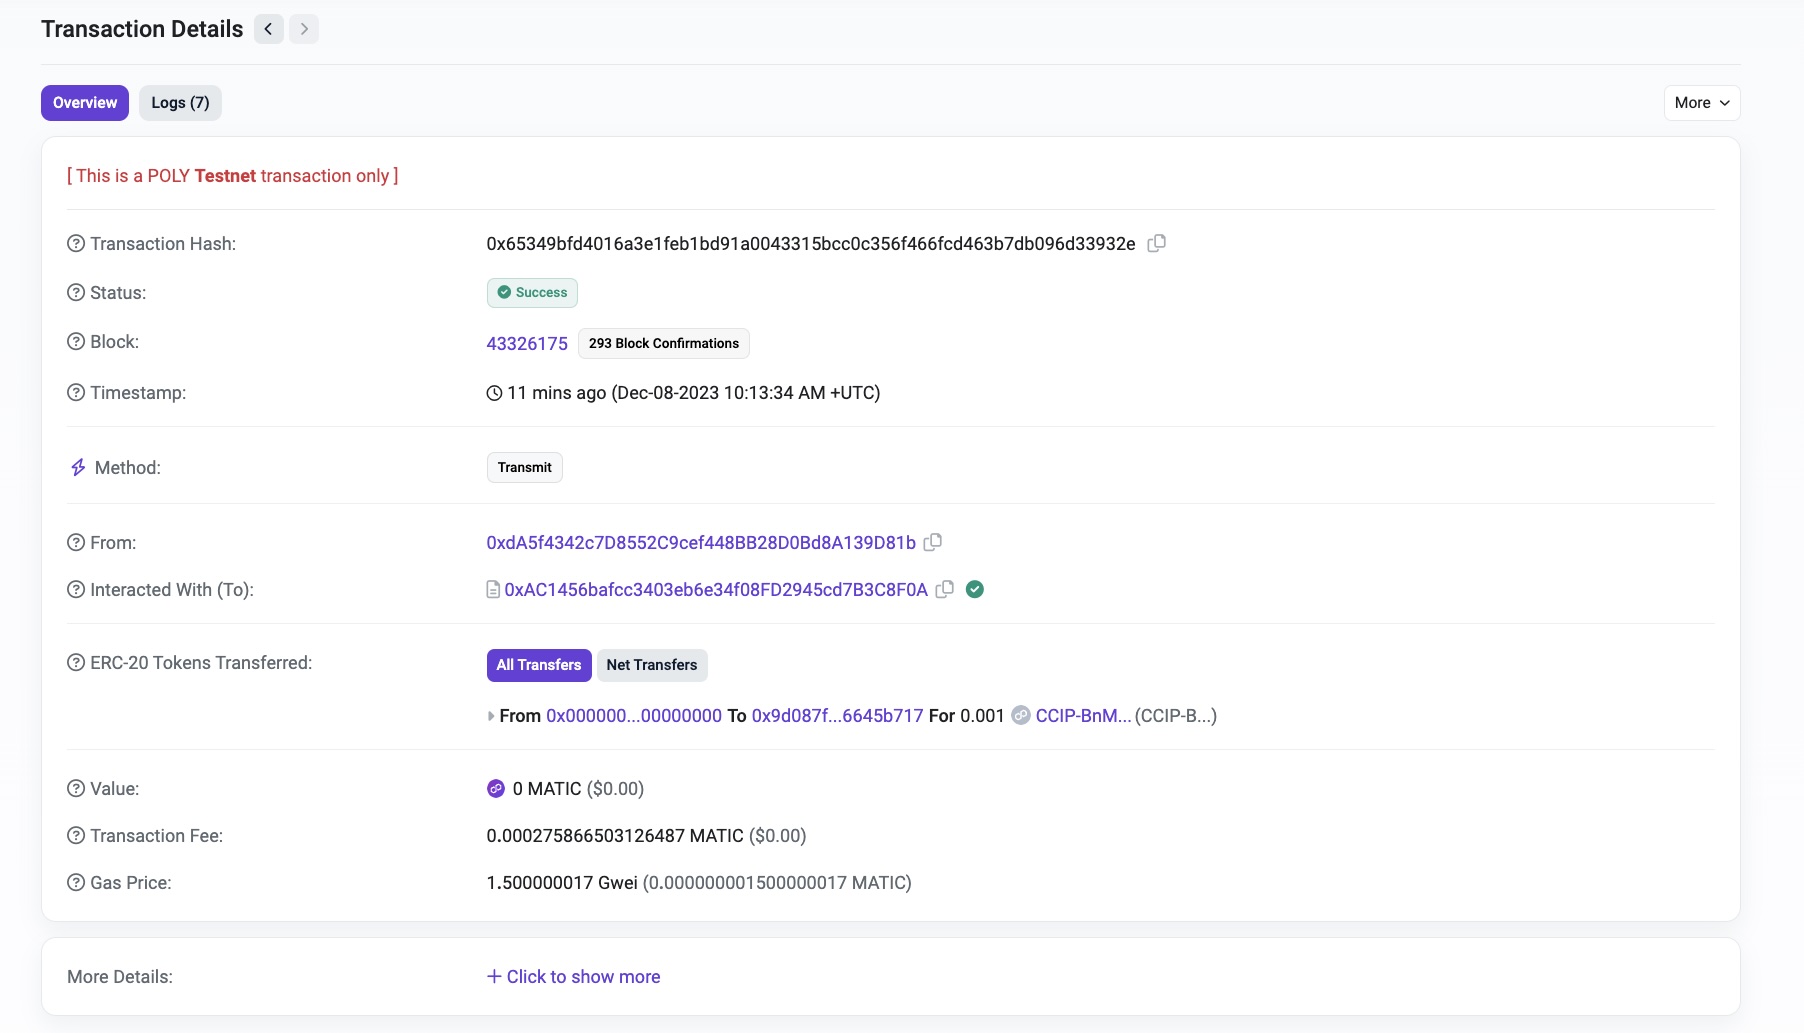
Task: Click the 293 Block Confirmations badge
Action: tap(664, 343)
